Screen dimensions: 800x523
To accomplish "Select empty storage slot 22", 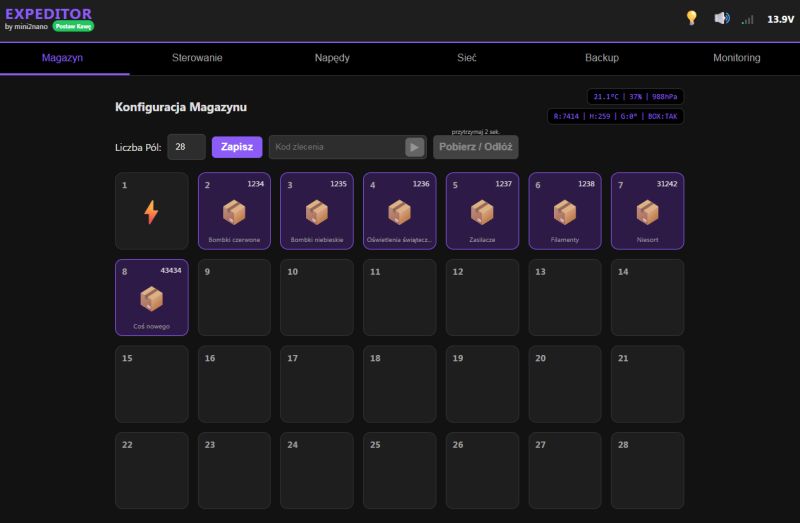I will (152, 470).
